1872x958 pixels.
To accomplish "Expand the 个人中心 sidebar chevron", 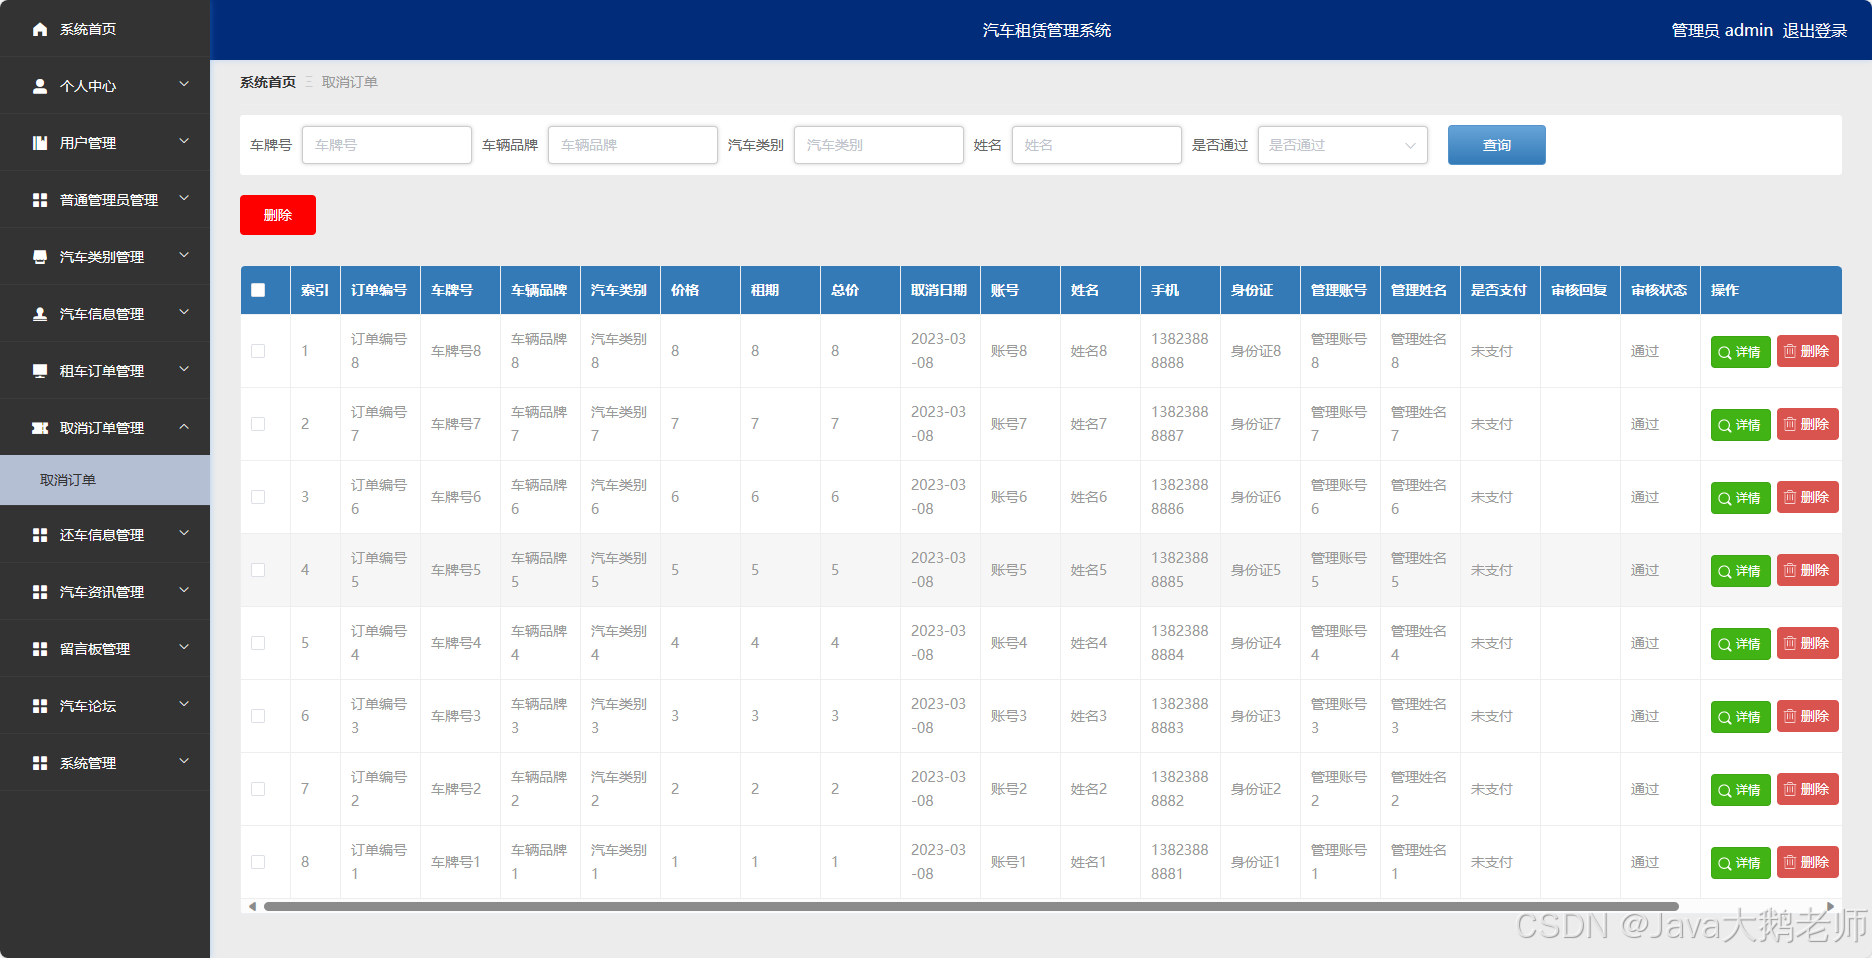I will 184,85.
